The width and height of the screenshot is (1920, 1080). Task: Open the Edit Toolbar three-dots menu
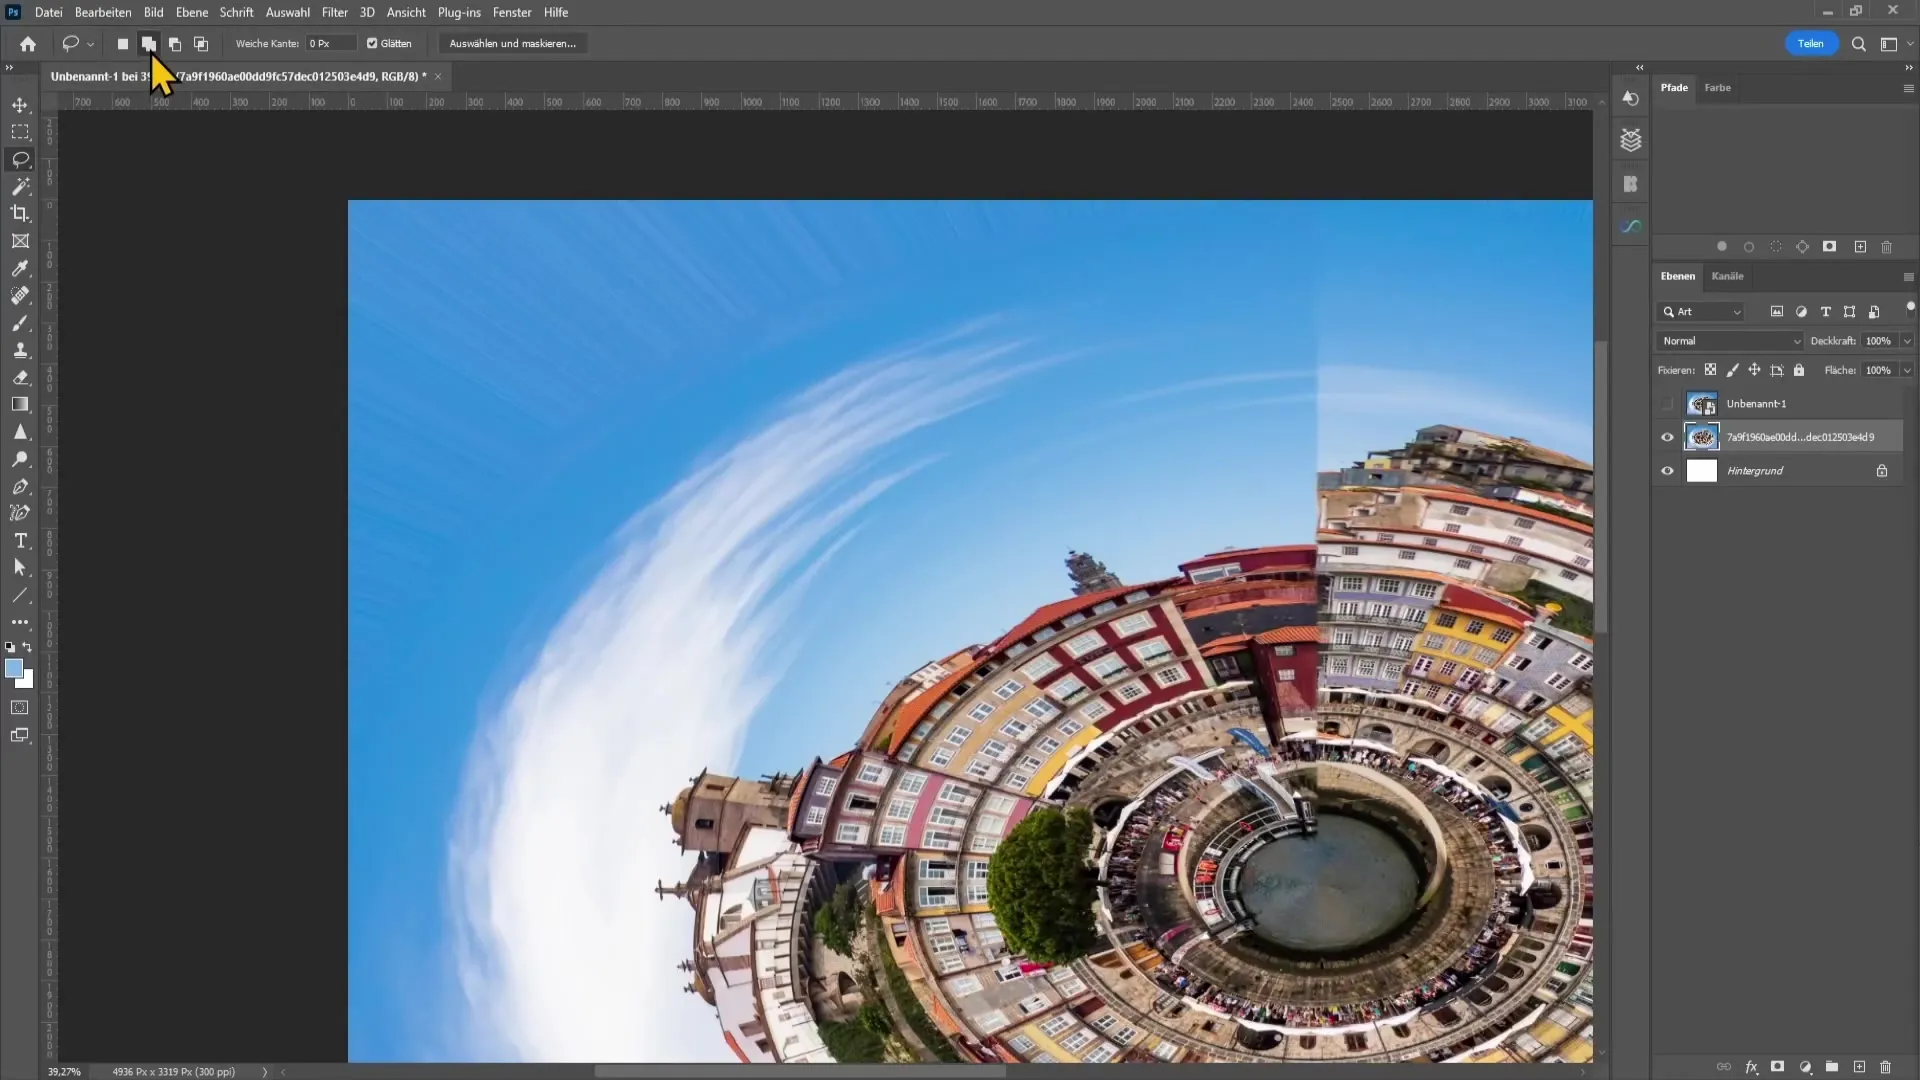click(20, 622)
